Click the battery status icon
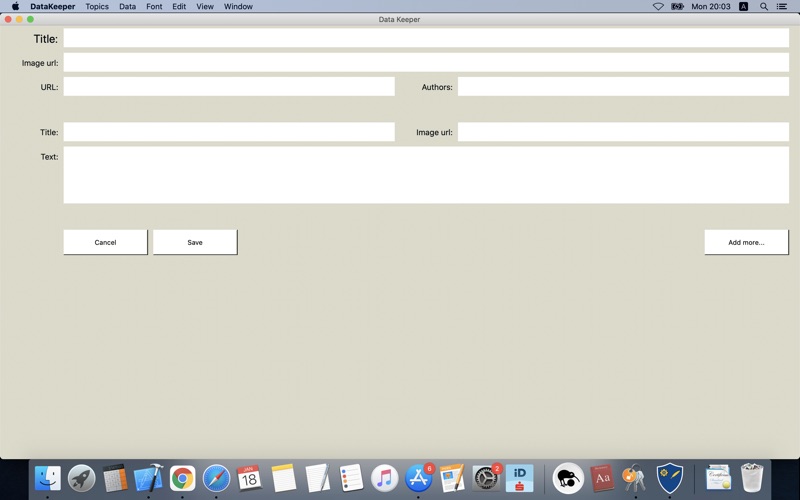 point(677,7)
